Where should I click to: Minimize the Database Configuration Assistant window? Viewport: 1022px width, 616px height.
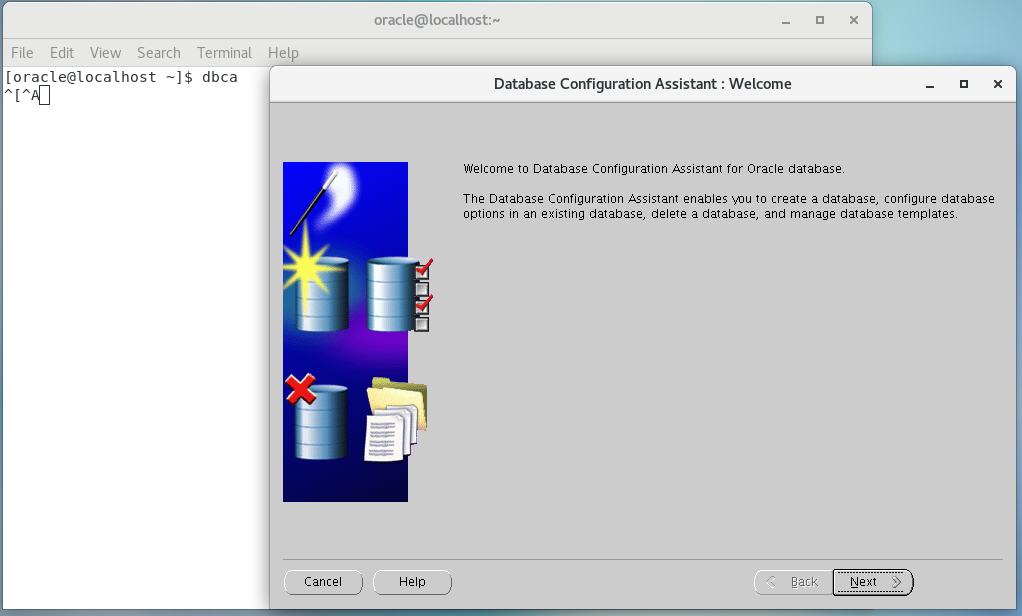pyautogui.click(x=930, y=84)
